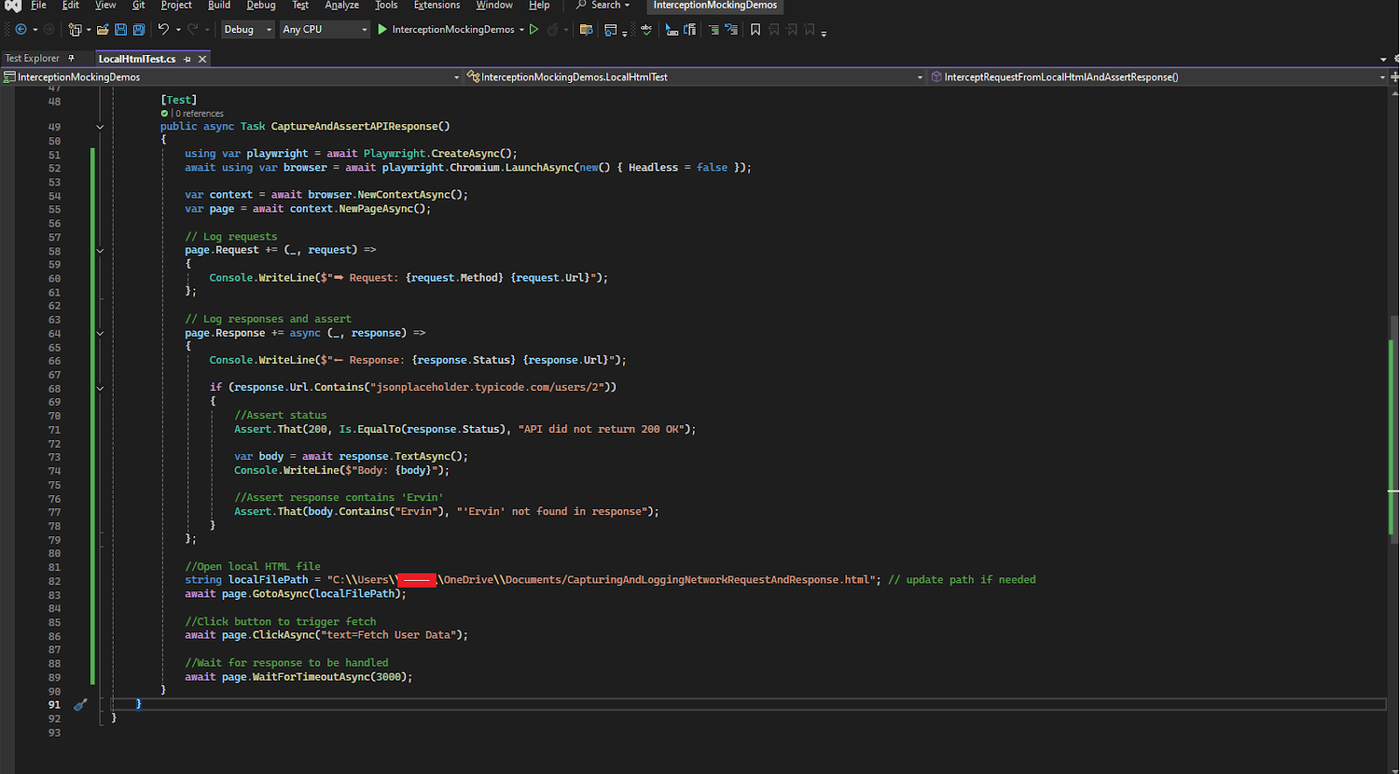Screen dimensions: 1400x774
Task: Click the bookmark icon in the toolbar
Action: point(755,30)
